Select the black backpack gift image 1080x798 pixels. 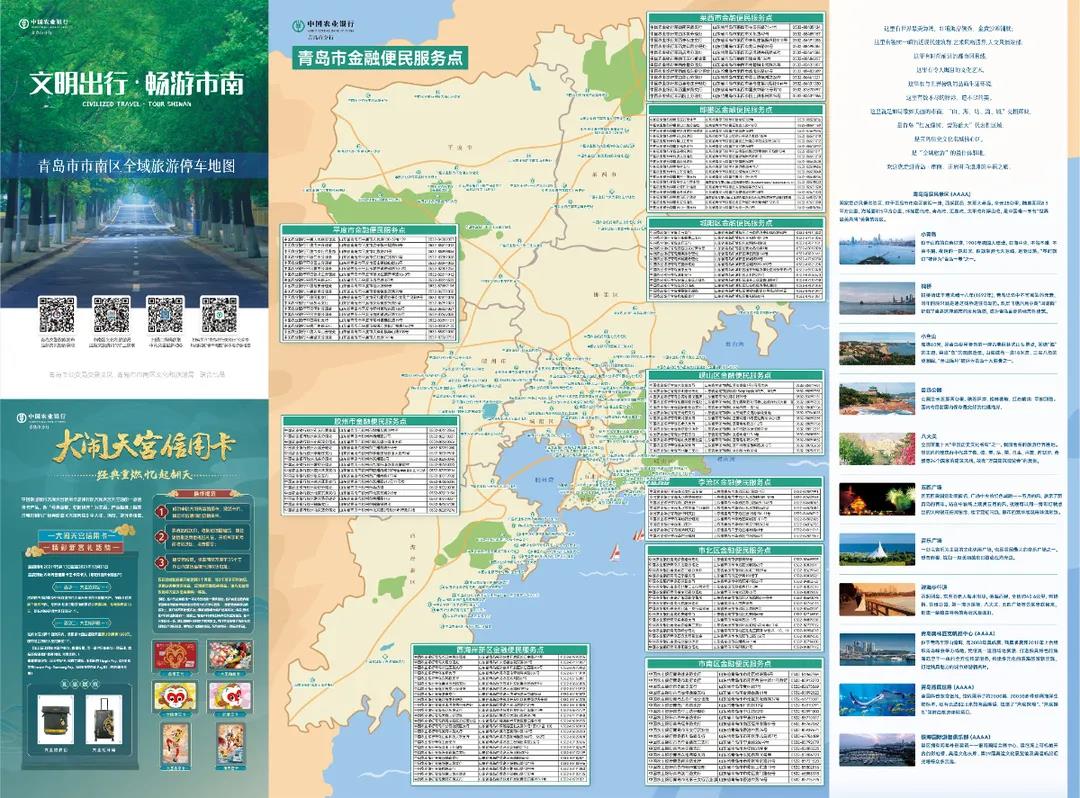pos(56,720)
